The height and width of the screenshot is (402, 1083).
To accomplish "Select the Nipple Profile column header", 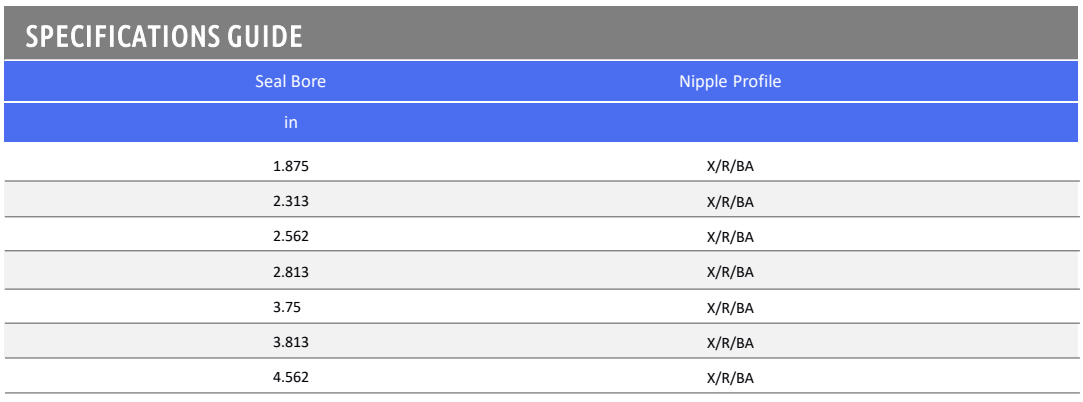I will 730,82.
